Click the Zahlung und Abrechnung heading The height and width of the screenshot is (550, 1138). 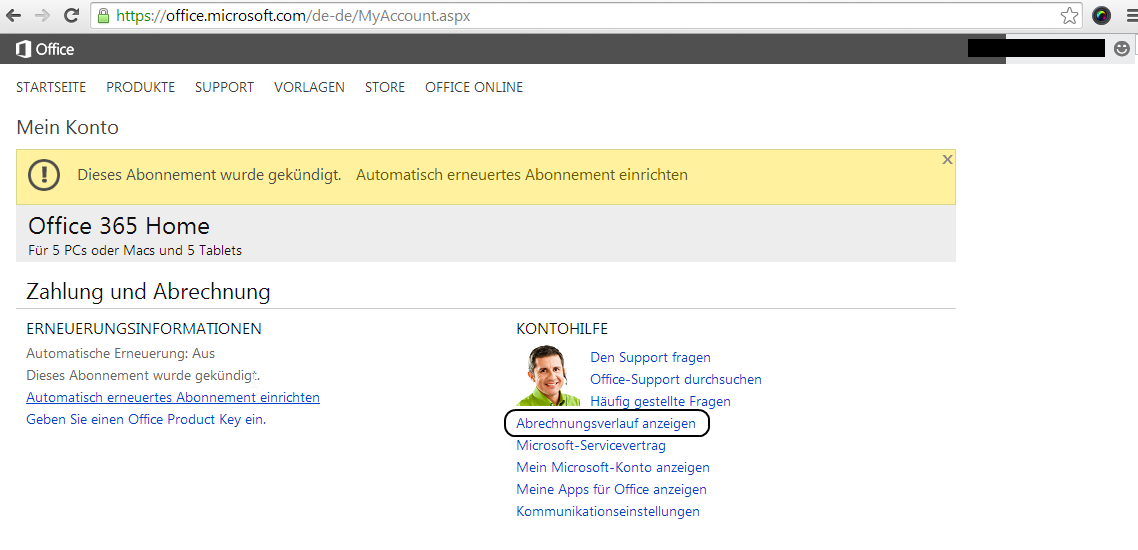click(148, 292)
